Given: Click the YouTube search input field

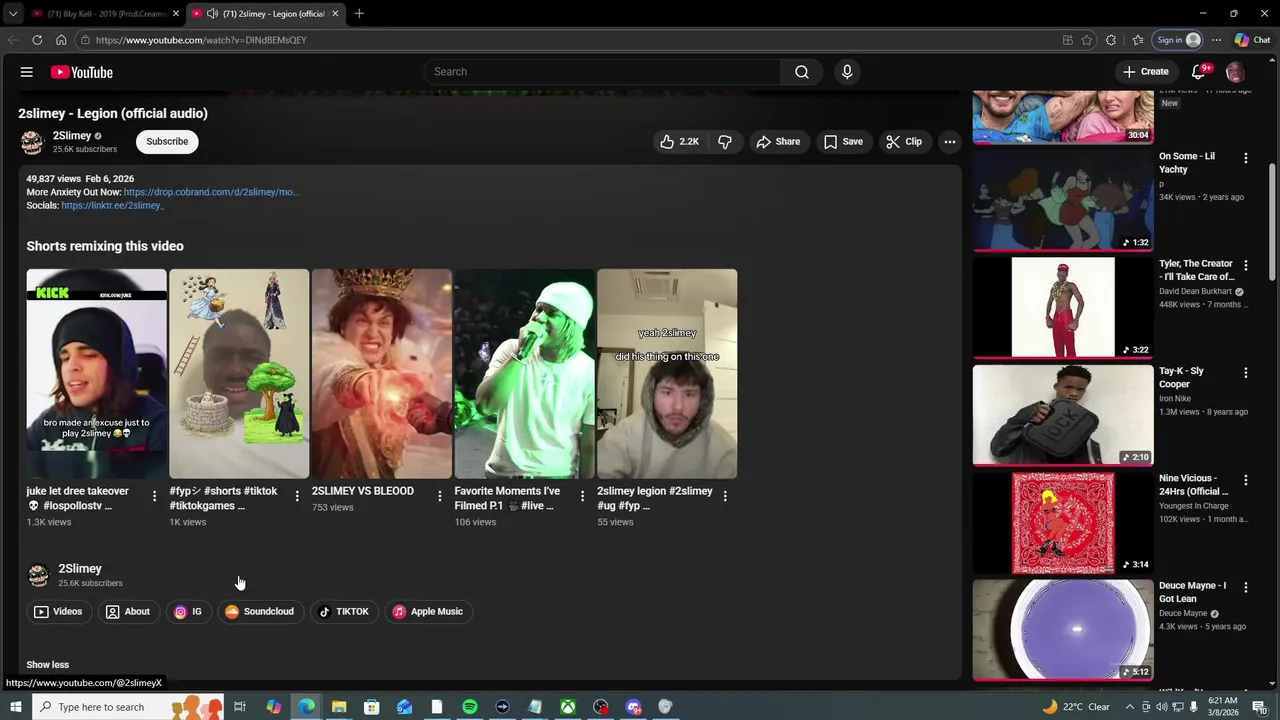Looking at the screenshot, I should pyautogui.click(x=602, y=72).
